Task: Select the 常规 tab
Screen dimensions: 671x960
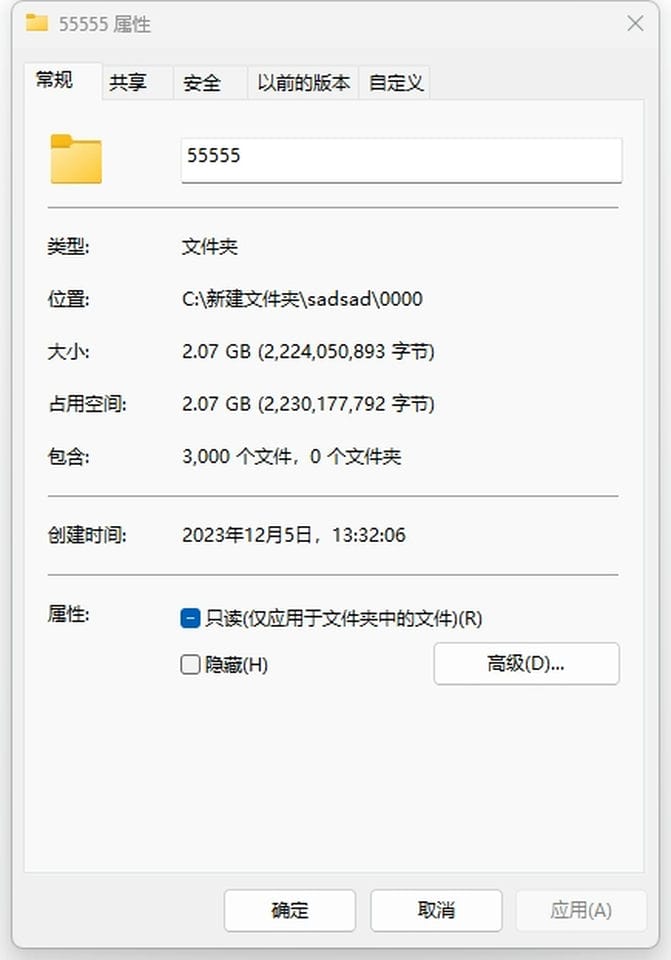Action: (x=63, y=80)
